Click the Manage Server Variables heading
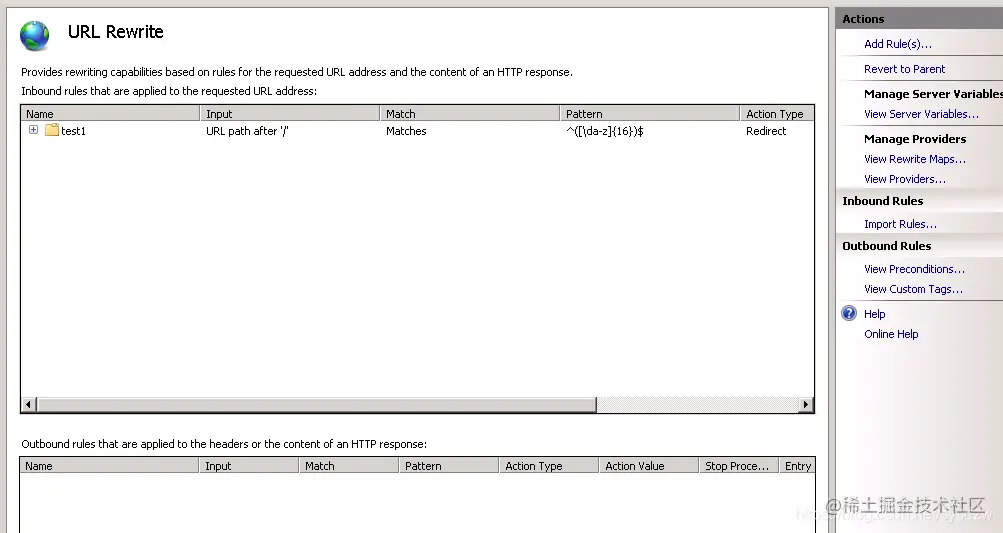This screenshot has width=1003, height=533. pyautogui.click(x=933, y=94)
